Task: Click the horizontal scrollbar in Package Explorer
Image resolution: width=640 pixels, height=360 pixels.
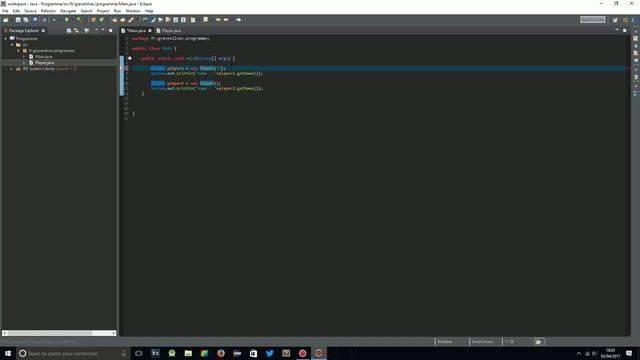Action: (59, 333)
